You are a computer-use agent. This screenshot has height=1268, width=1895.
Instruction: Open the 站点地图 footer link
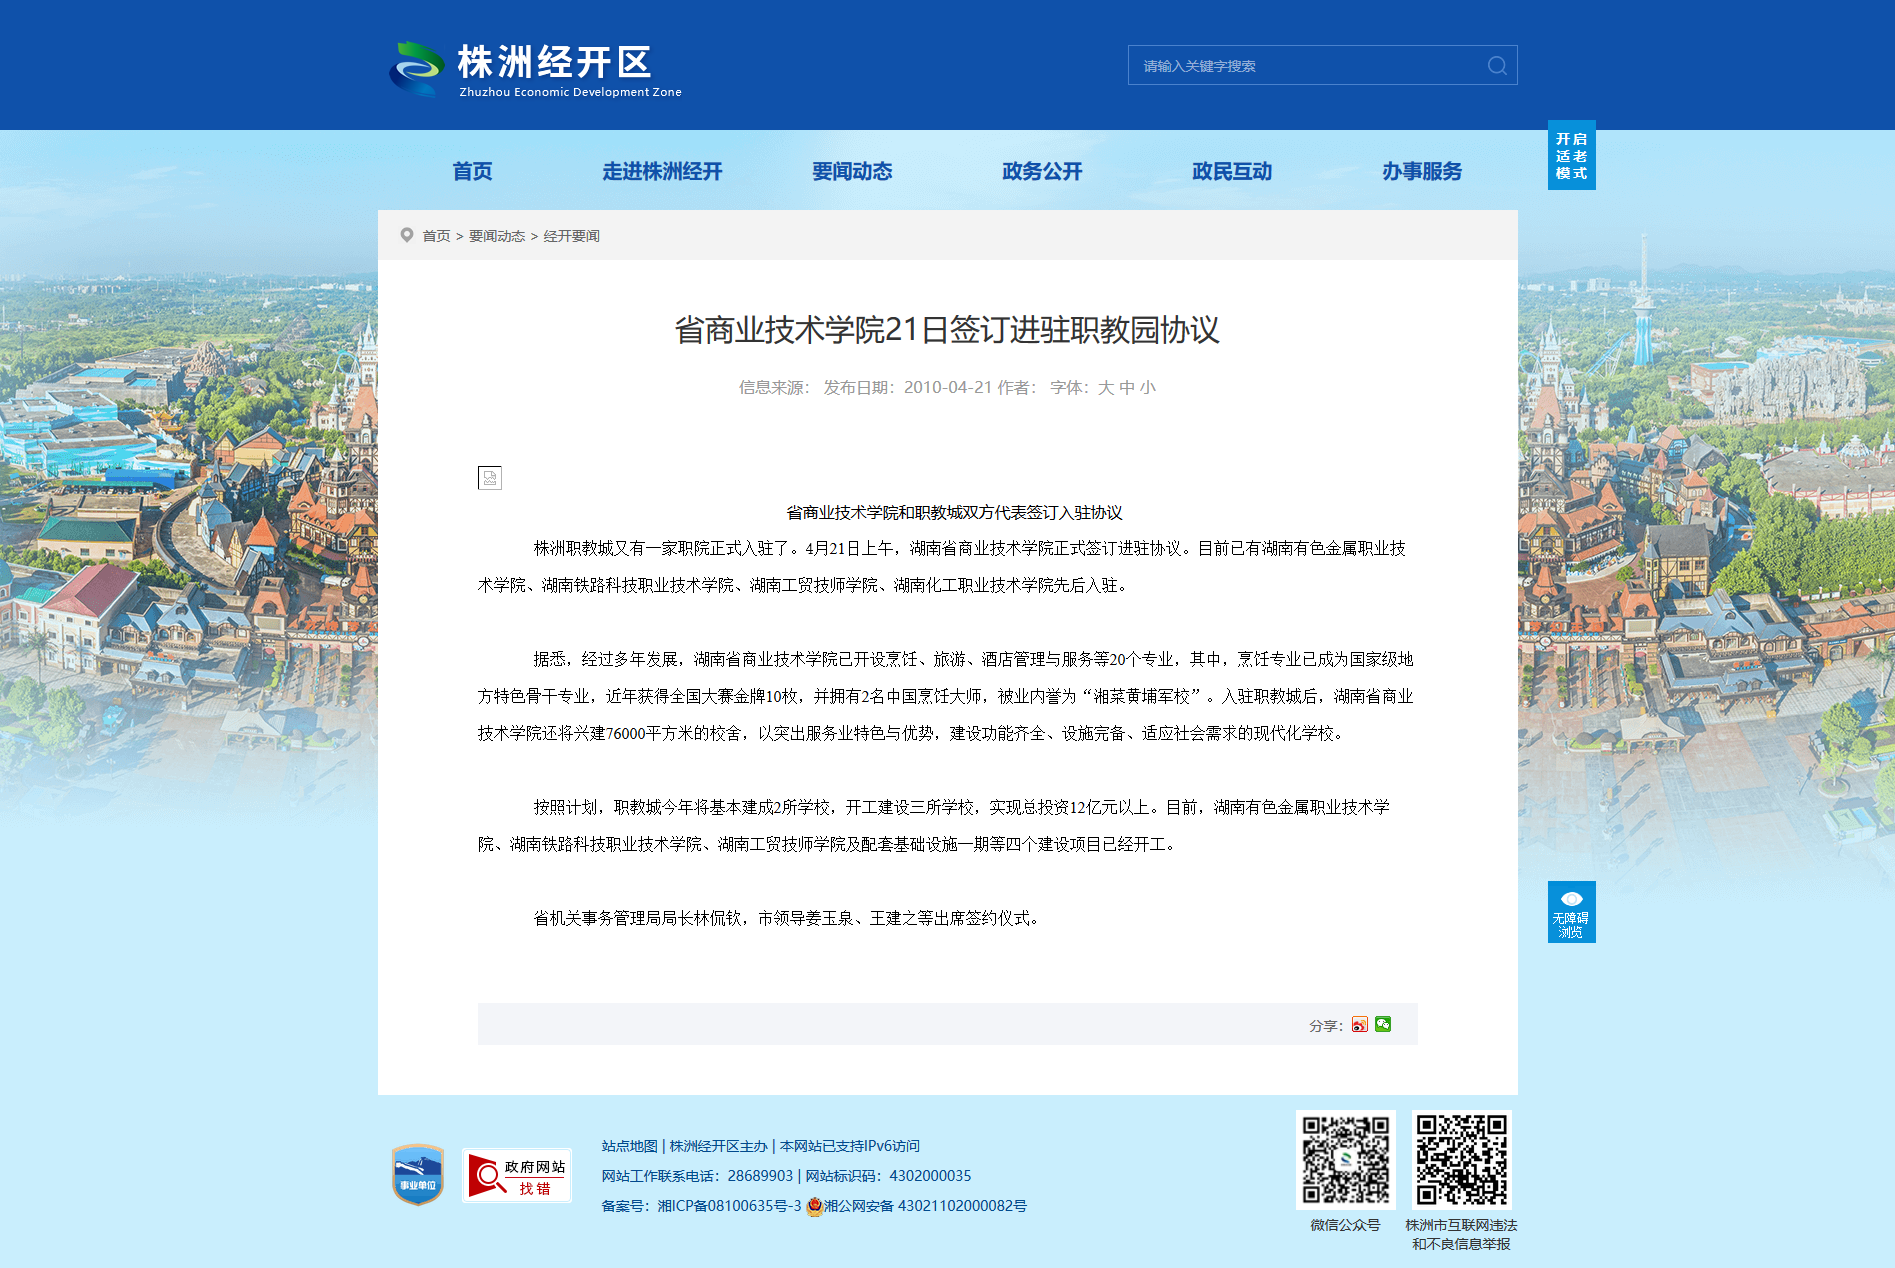click(x=629, y=1146)
